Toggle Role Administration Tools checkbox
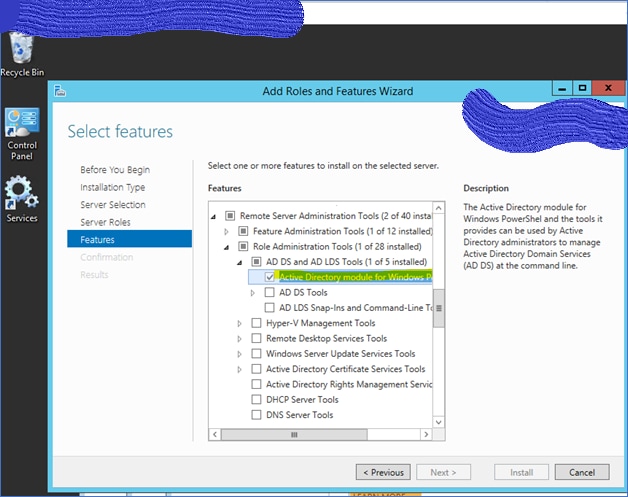Image resolution: width=628 pixels, height=497 pixels. pyautogui.click(x=243, y=246)
